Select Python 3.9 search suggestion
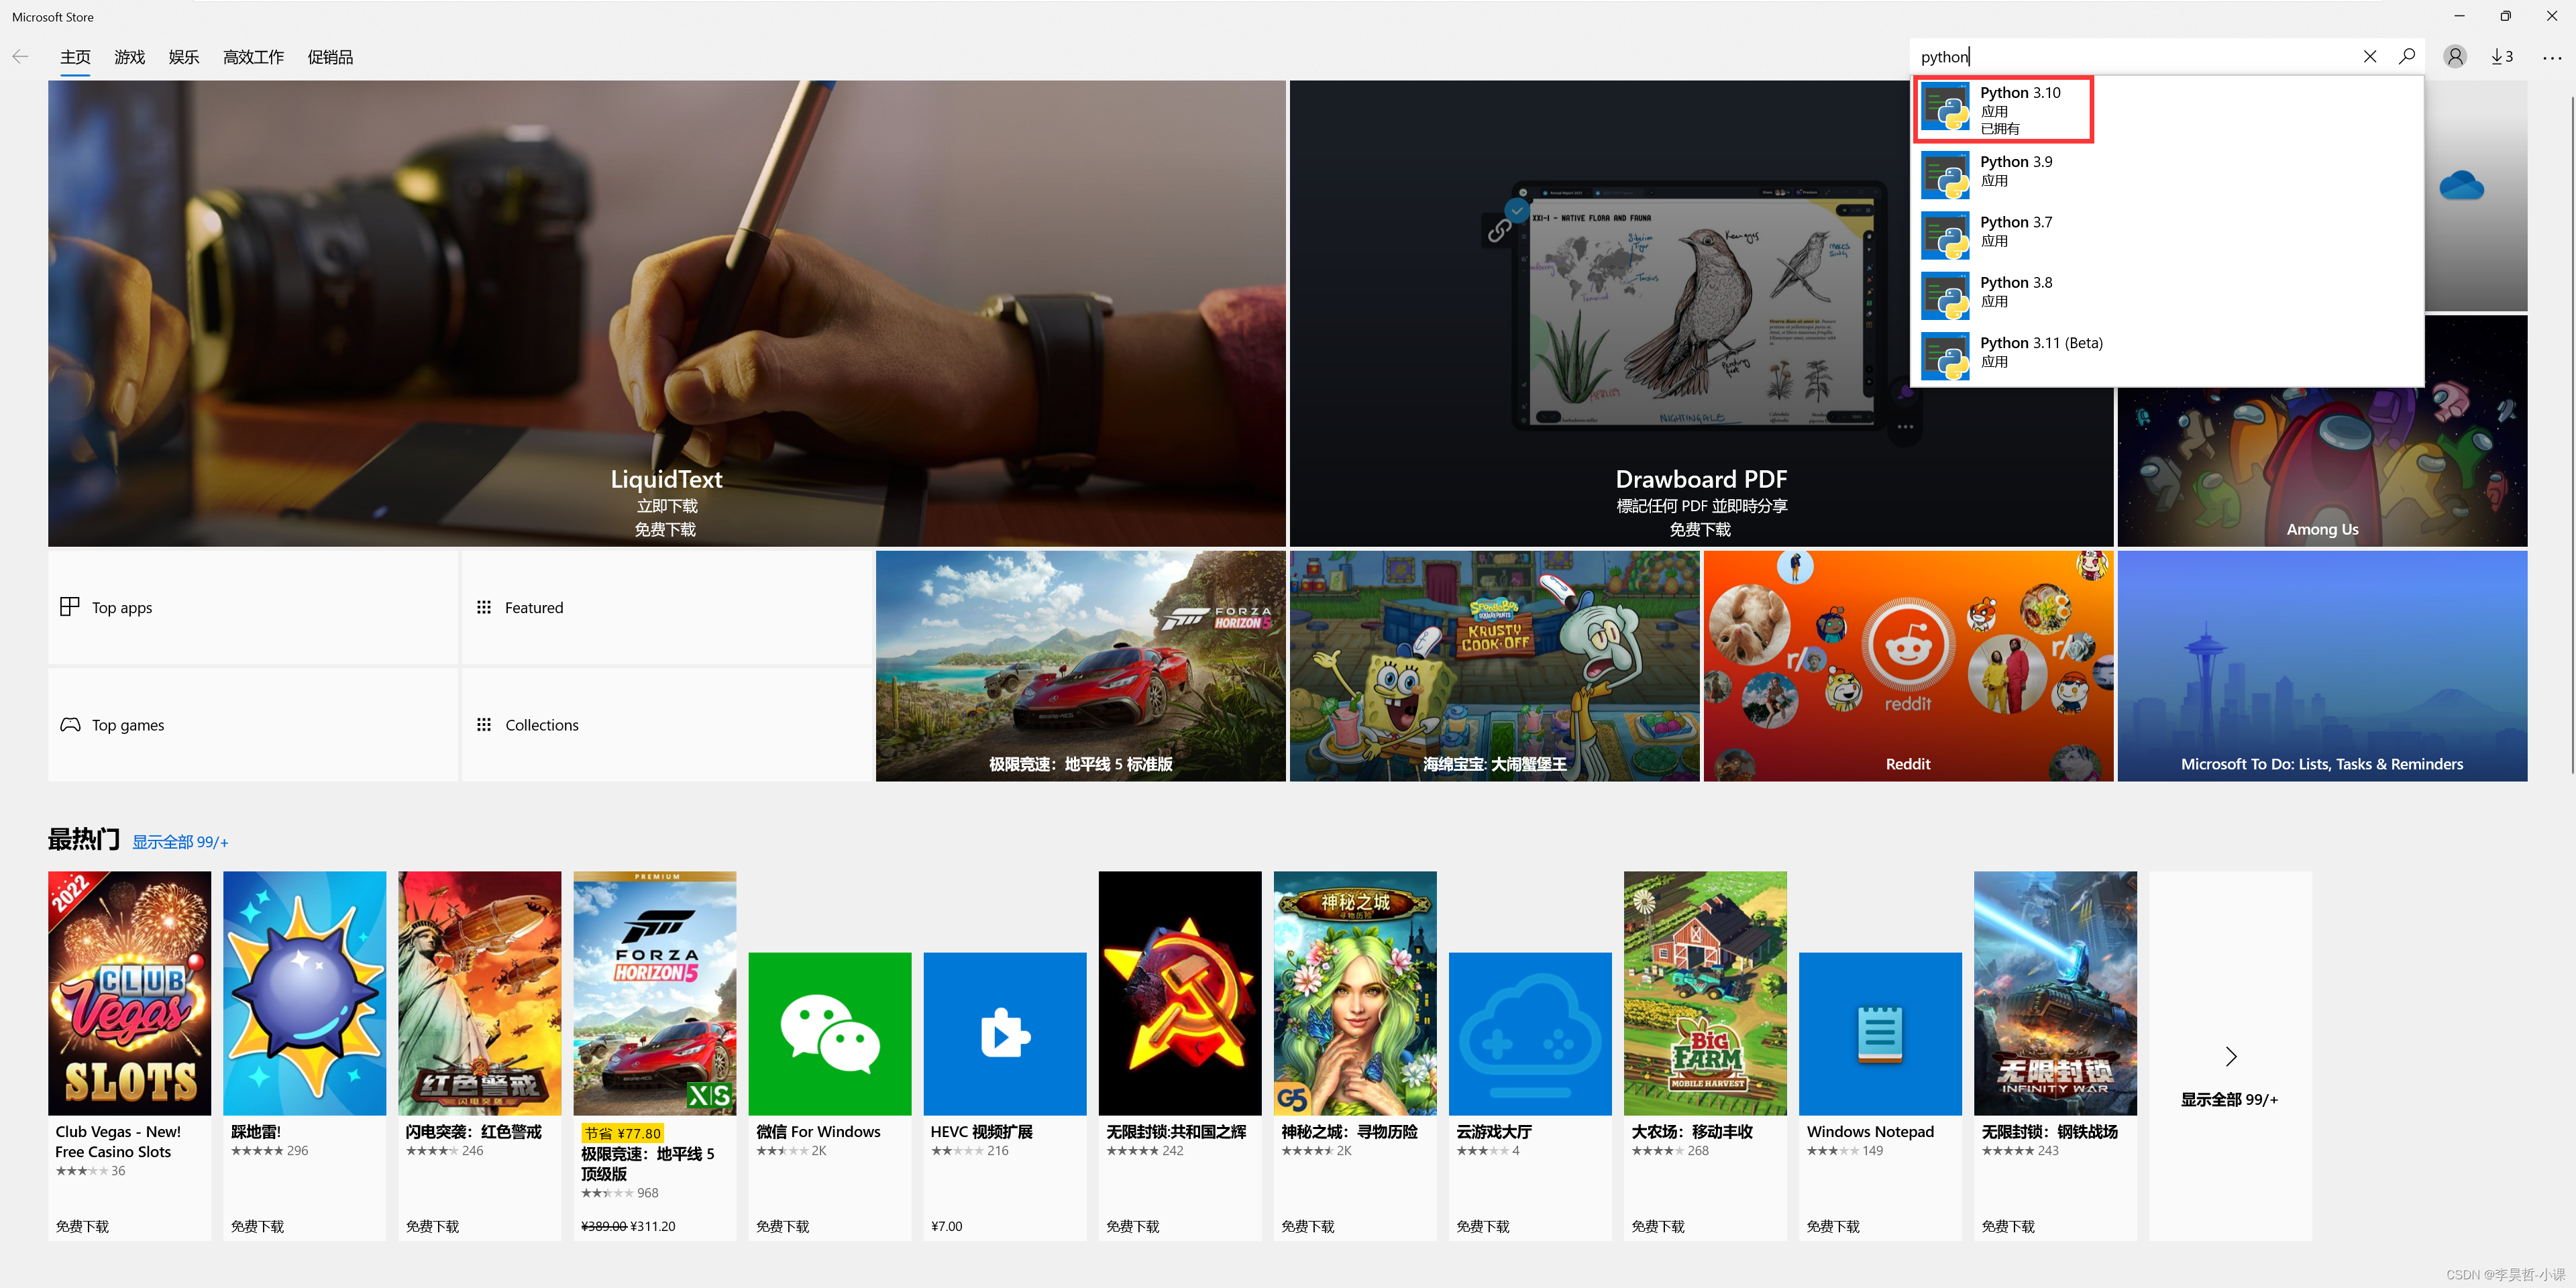2576x1288 pixels. (x=2167, y=175)
